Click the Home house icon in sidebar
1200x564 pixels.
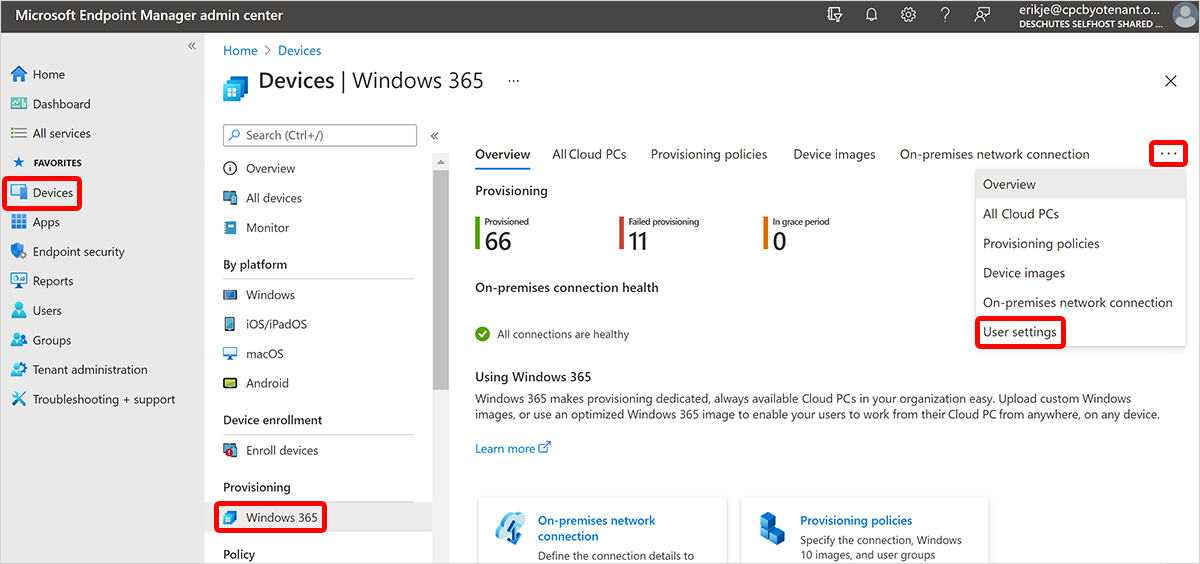click(19, 74)
